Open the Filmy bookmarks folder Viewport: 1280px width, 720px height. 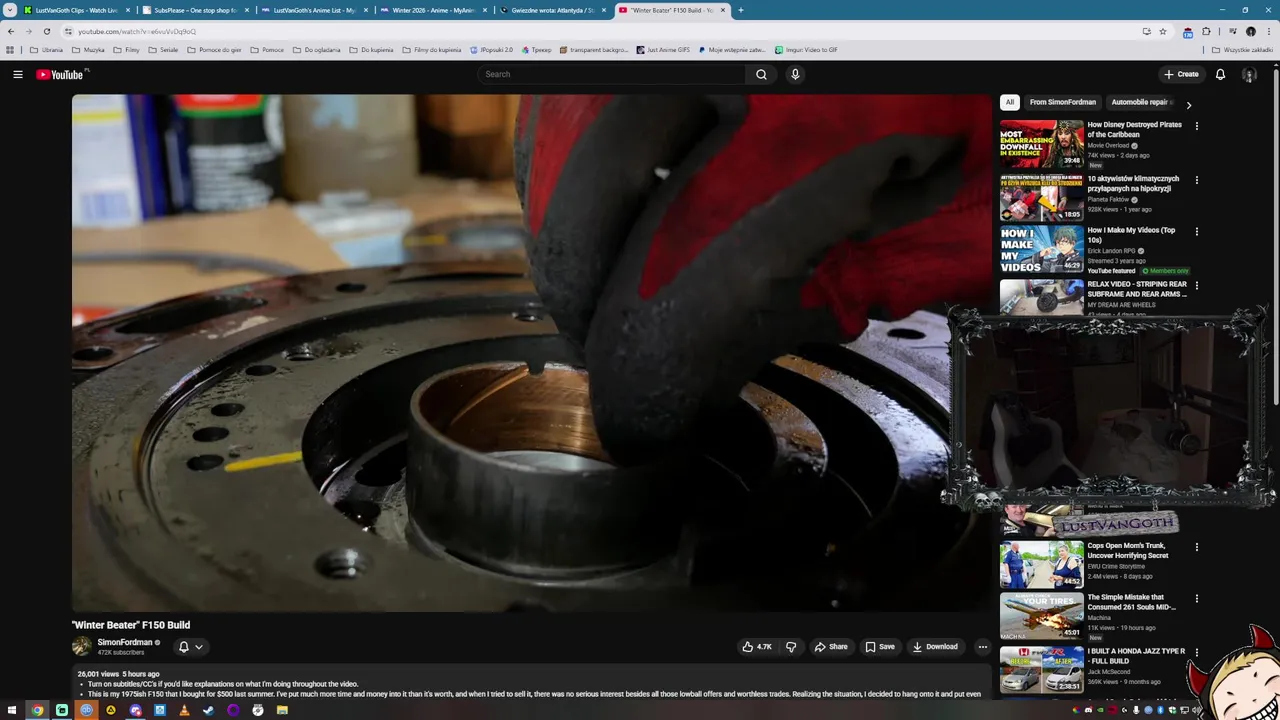[127, 50]
